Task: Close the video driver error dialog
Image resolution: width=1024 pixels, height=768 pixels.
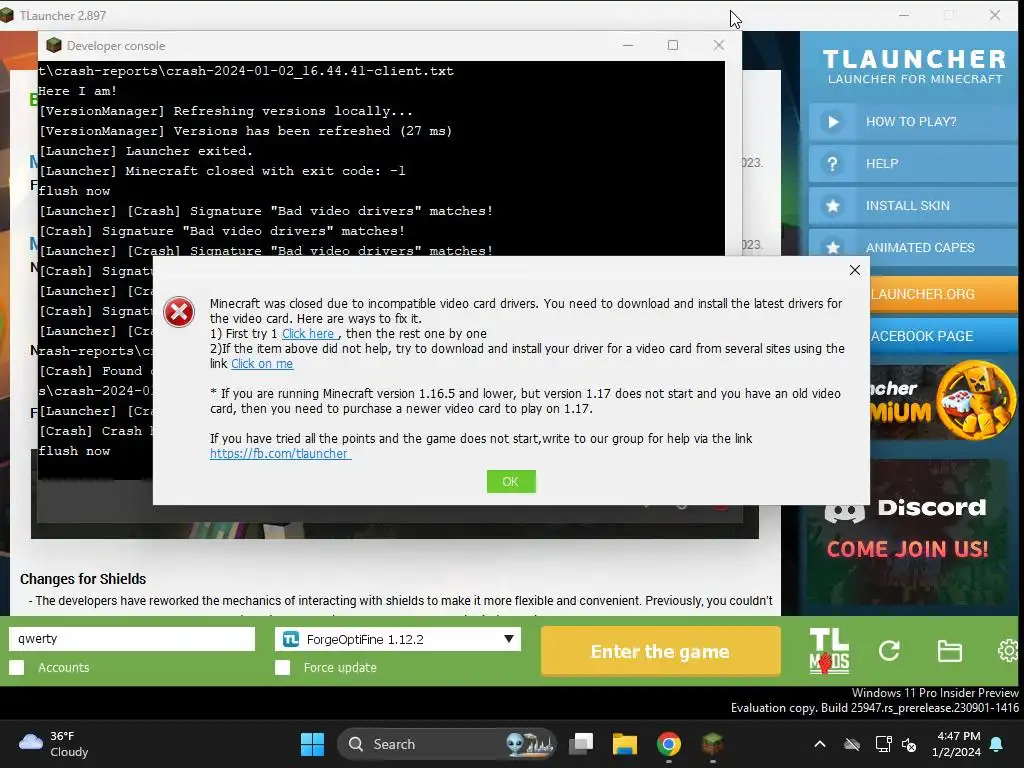Action: click(855, 270)
